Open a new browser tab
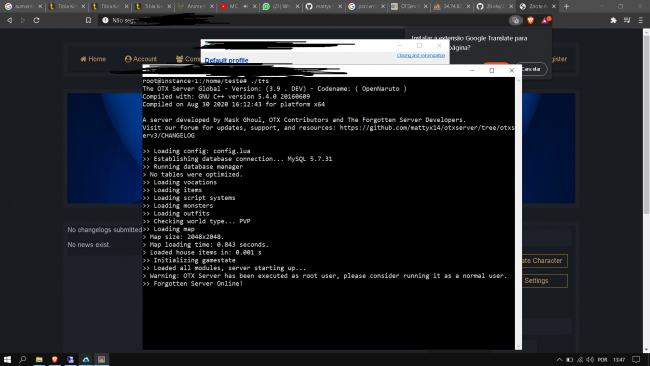 [566, 6]
